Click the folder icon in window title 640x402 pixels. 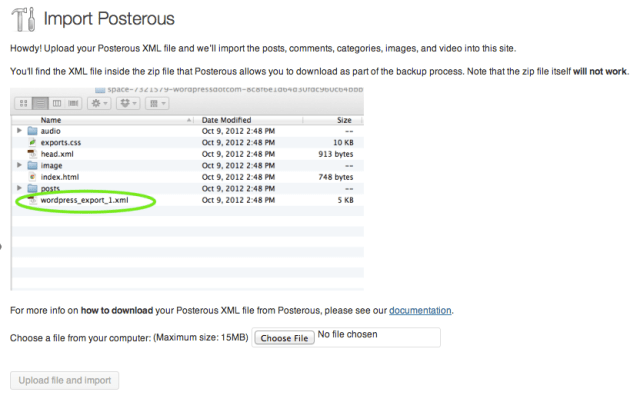click(100, 89)
